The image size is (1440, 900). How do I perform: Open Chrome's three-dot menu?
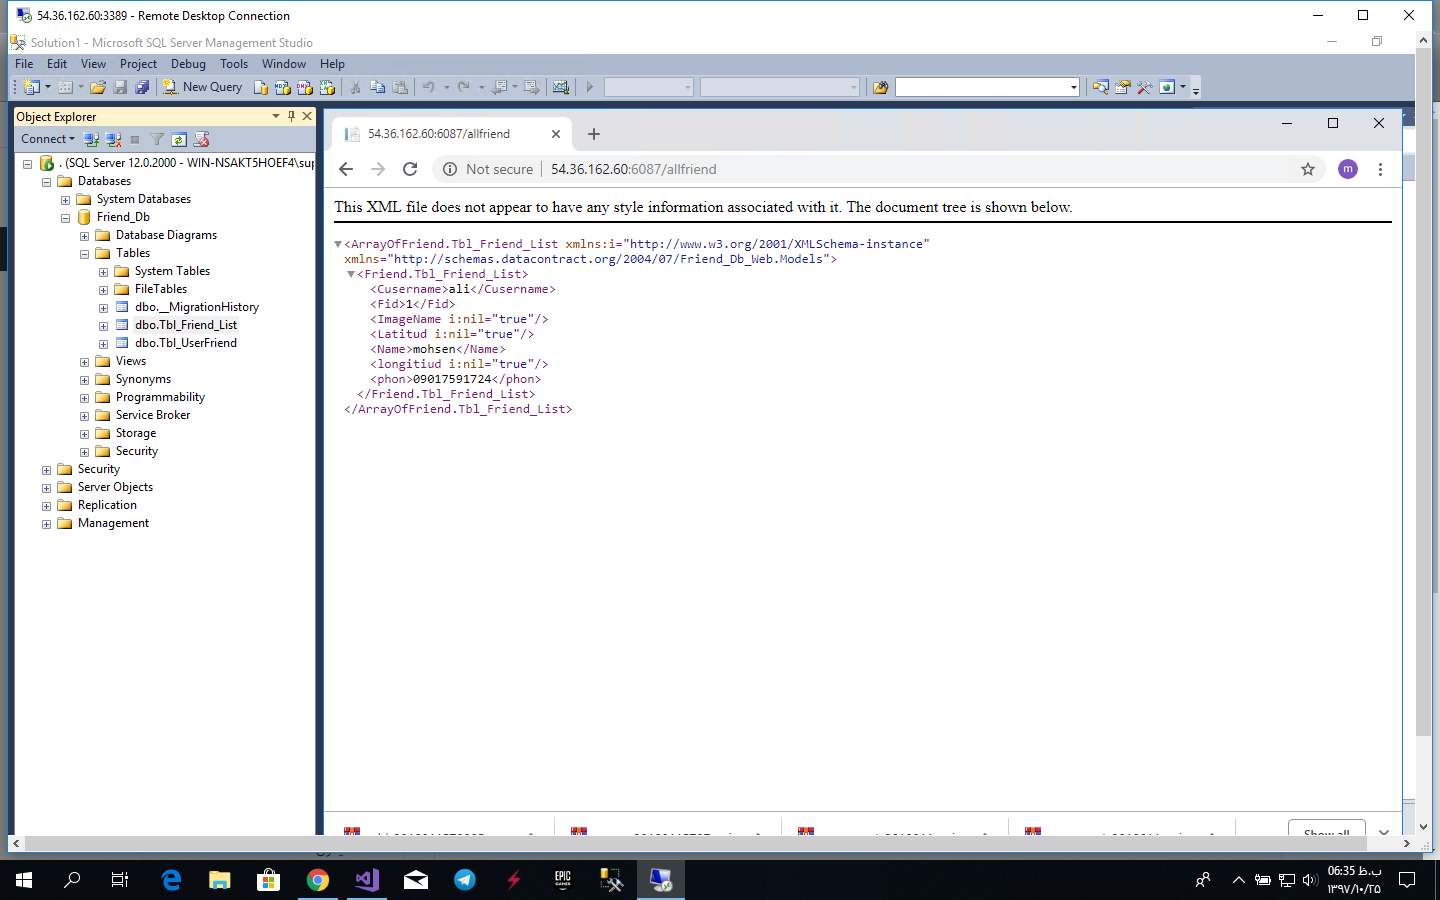pyautogui.click(x=1380, y=169)
